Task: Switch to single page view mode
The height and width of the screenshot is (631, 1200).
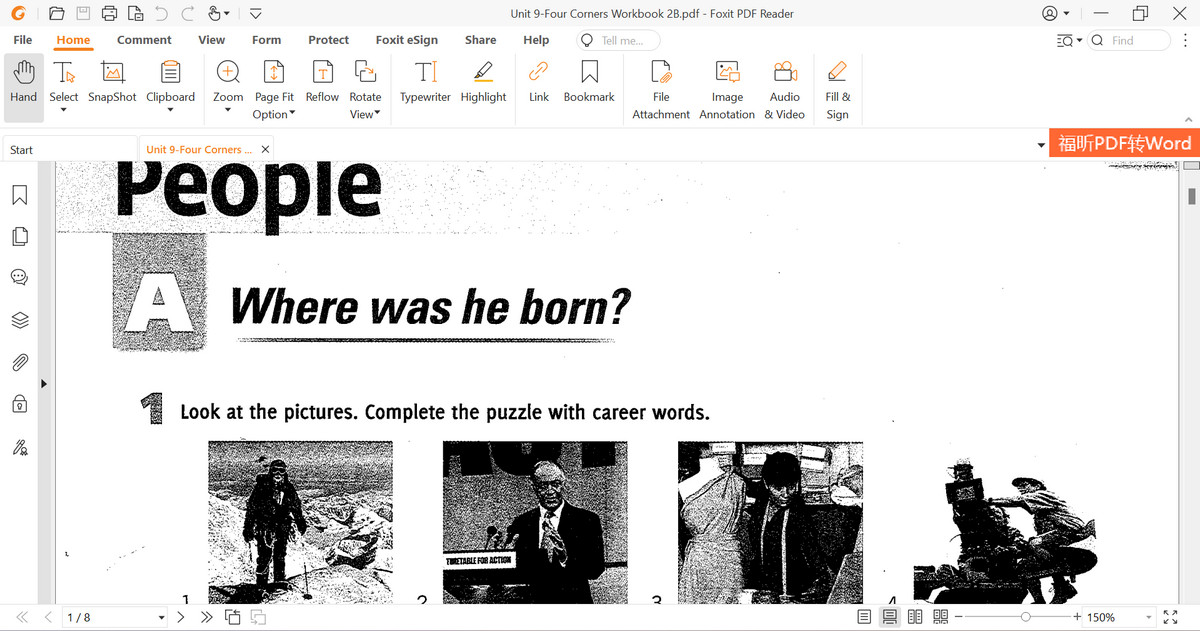Action: coord(864,617)
